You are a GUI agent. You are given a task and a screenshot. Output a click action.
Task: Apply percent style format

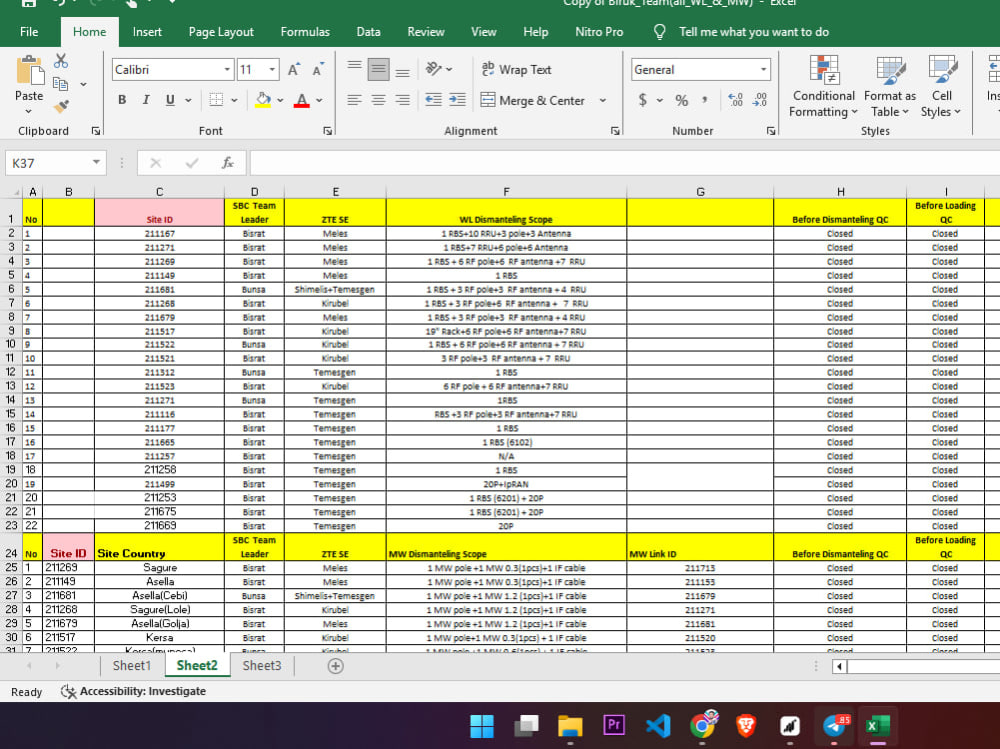(682, 100)
